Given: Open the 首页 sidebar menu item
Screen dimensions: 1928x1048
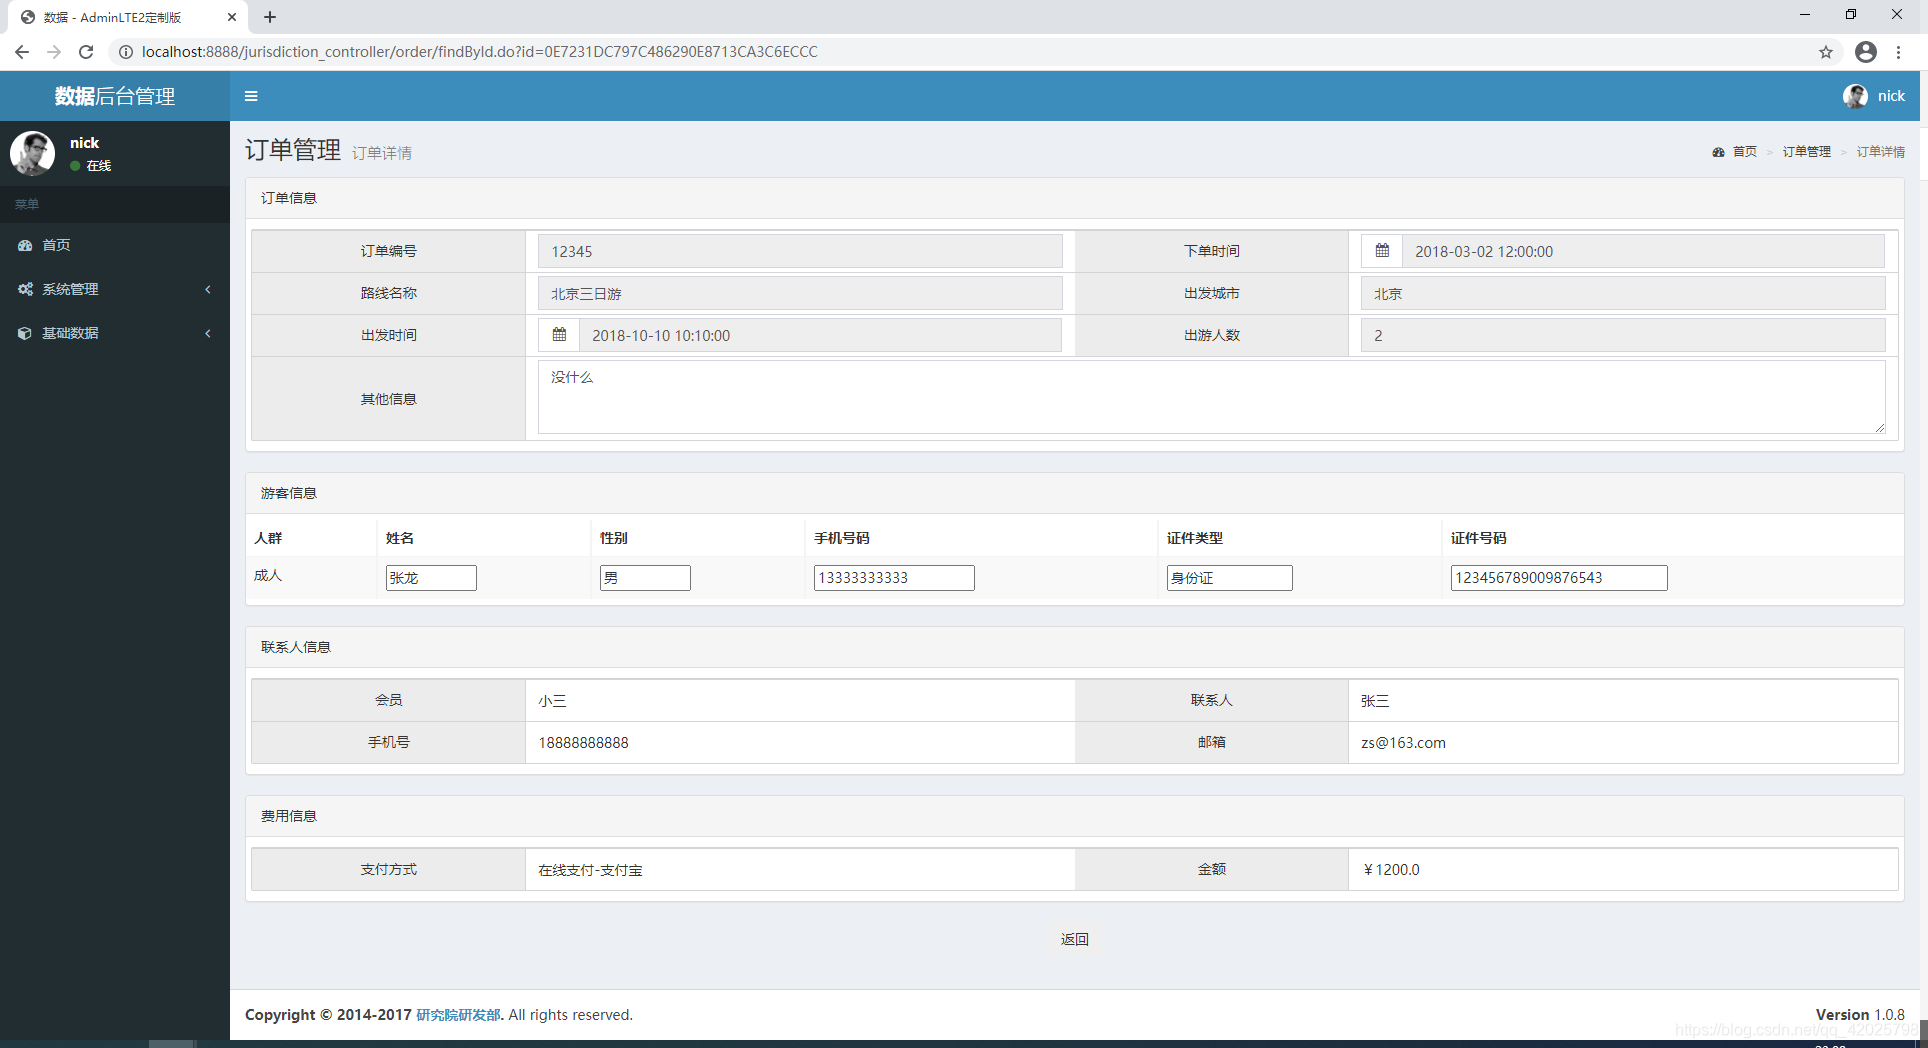Looking at the screenshot, I should point(115,245).
